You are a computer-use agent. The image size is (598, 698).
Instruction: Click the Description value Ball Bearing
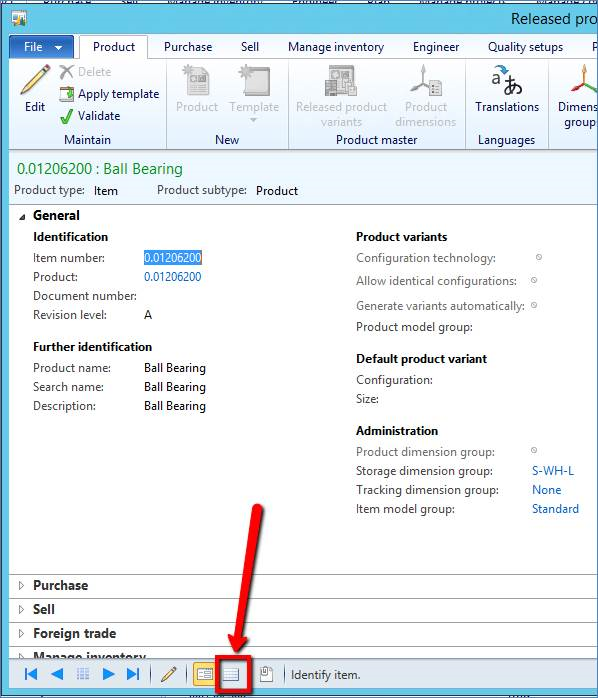[175, 406]
